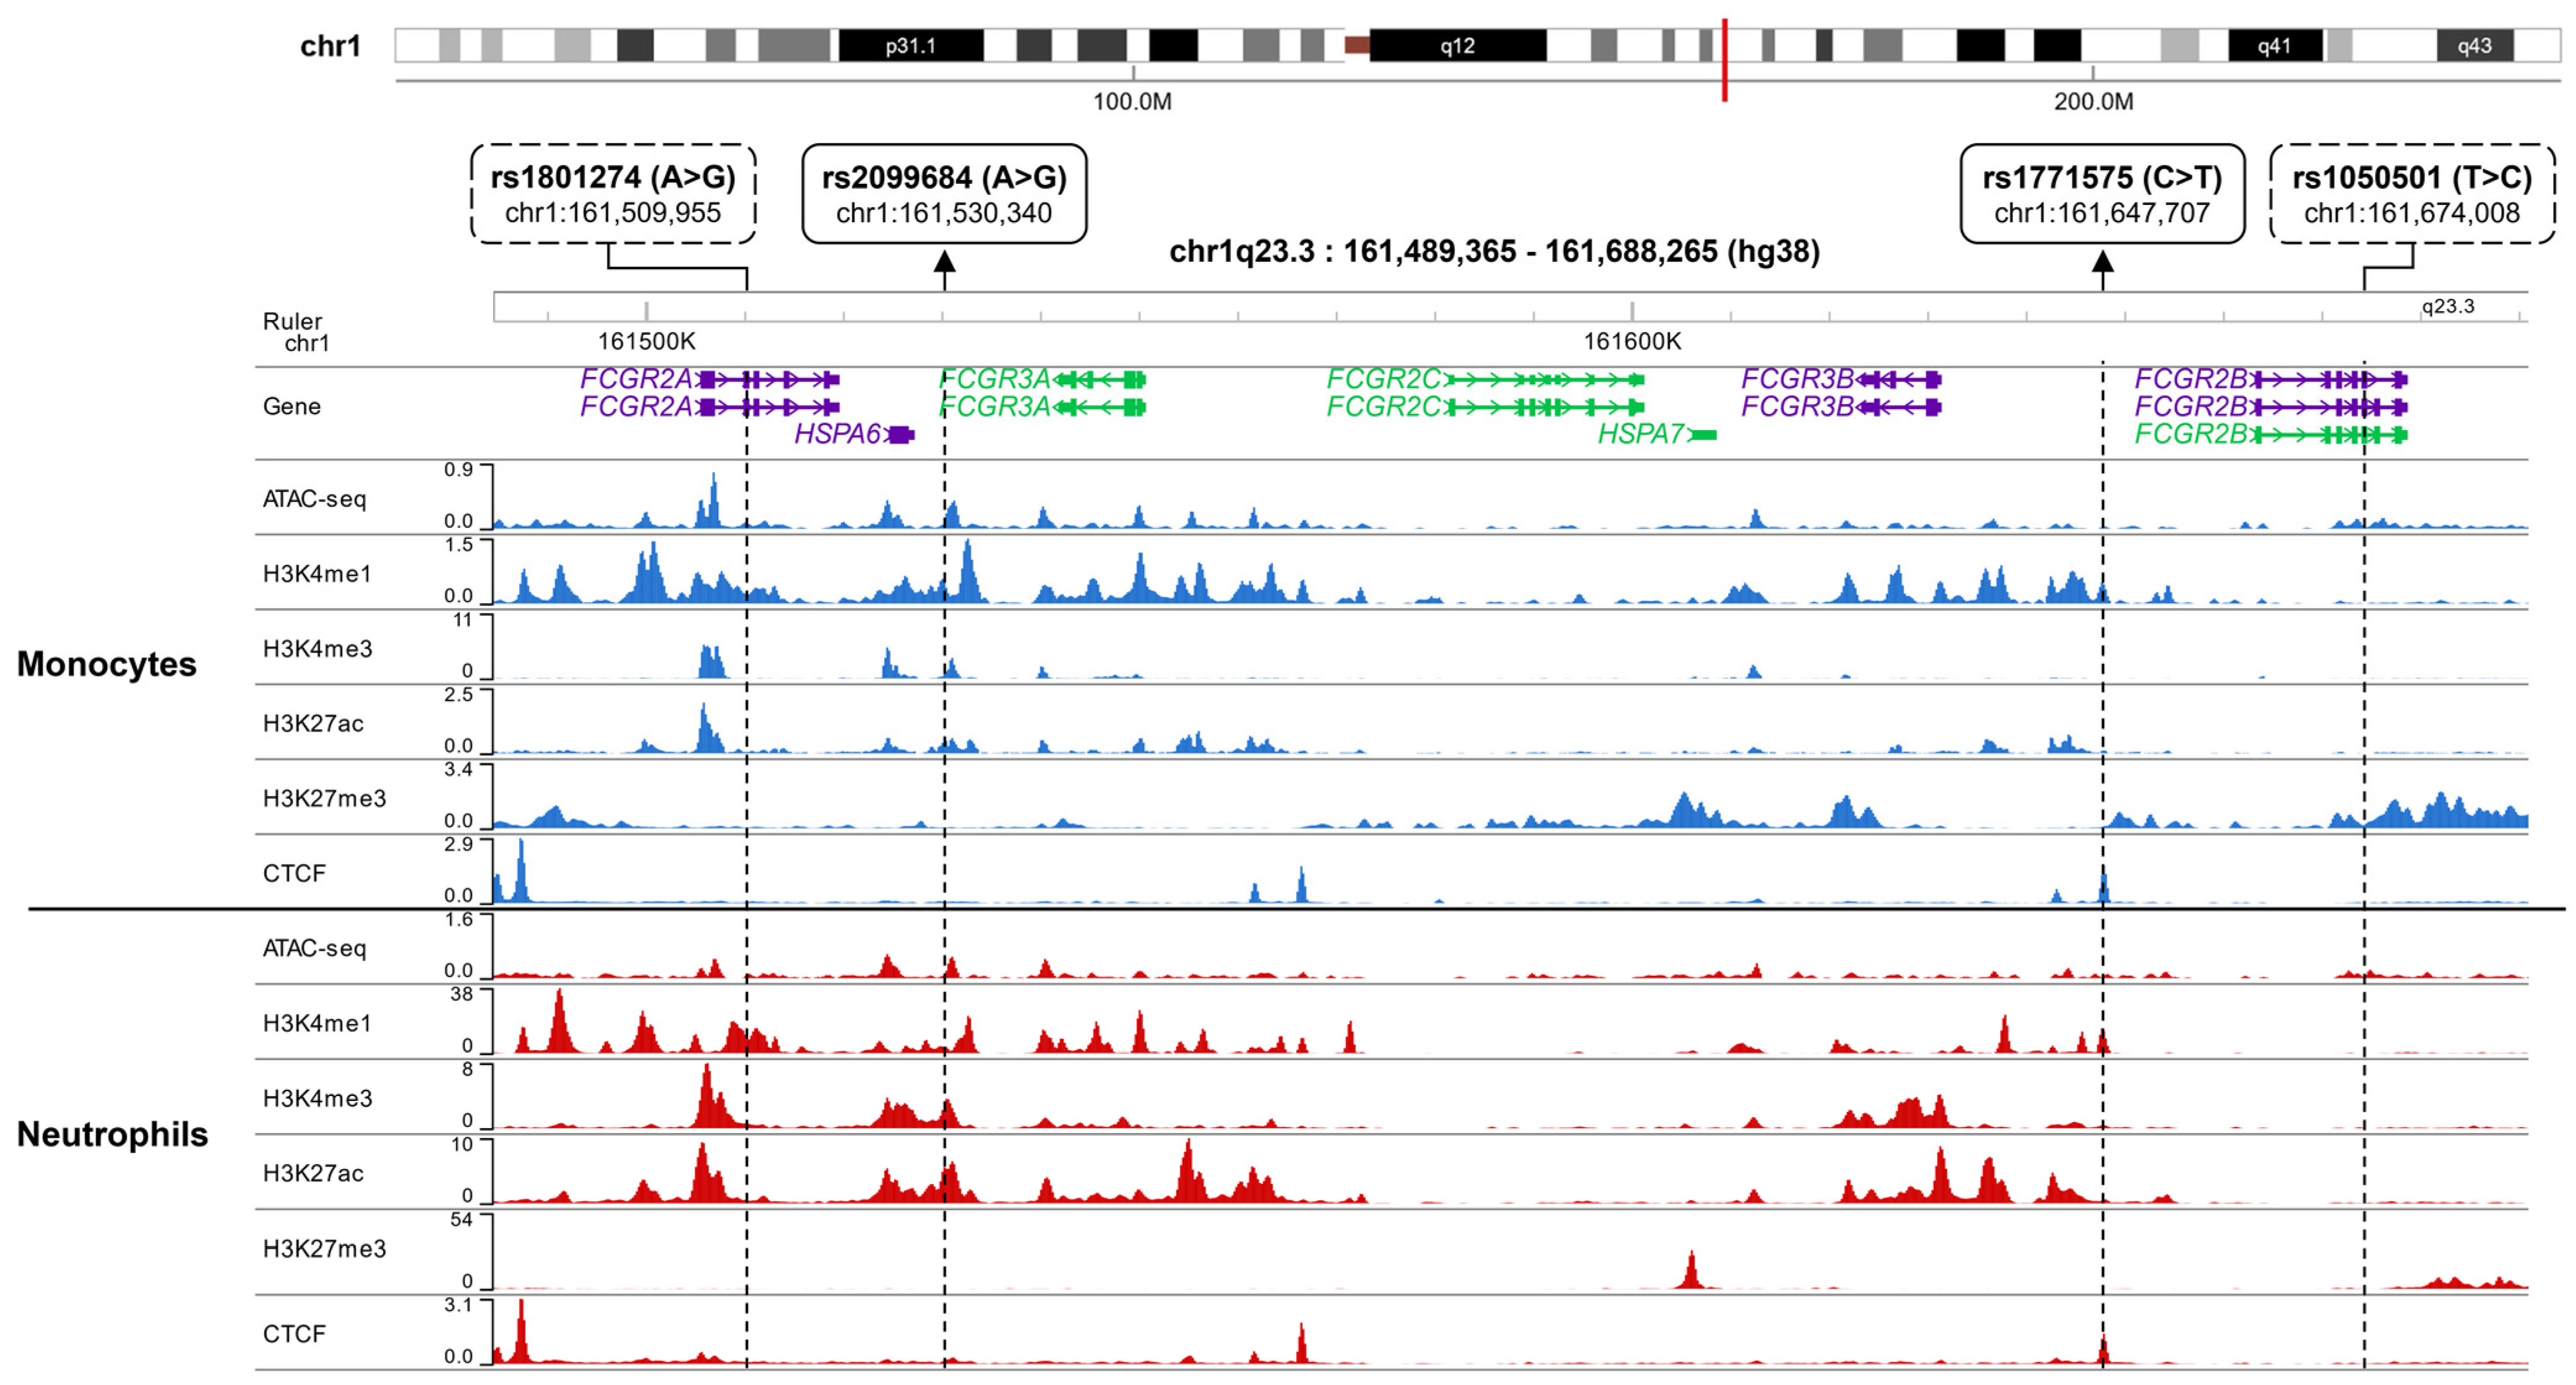The image size is (2576, 1385).
Task: Click the red position marker on chromosome ideogram
Action: pos(1725,60)
